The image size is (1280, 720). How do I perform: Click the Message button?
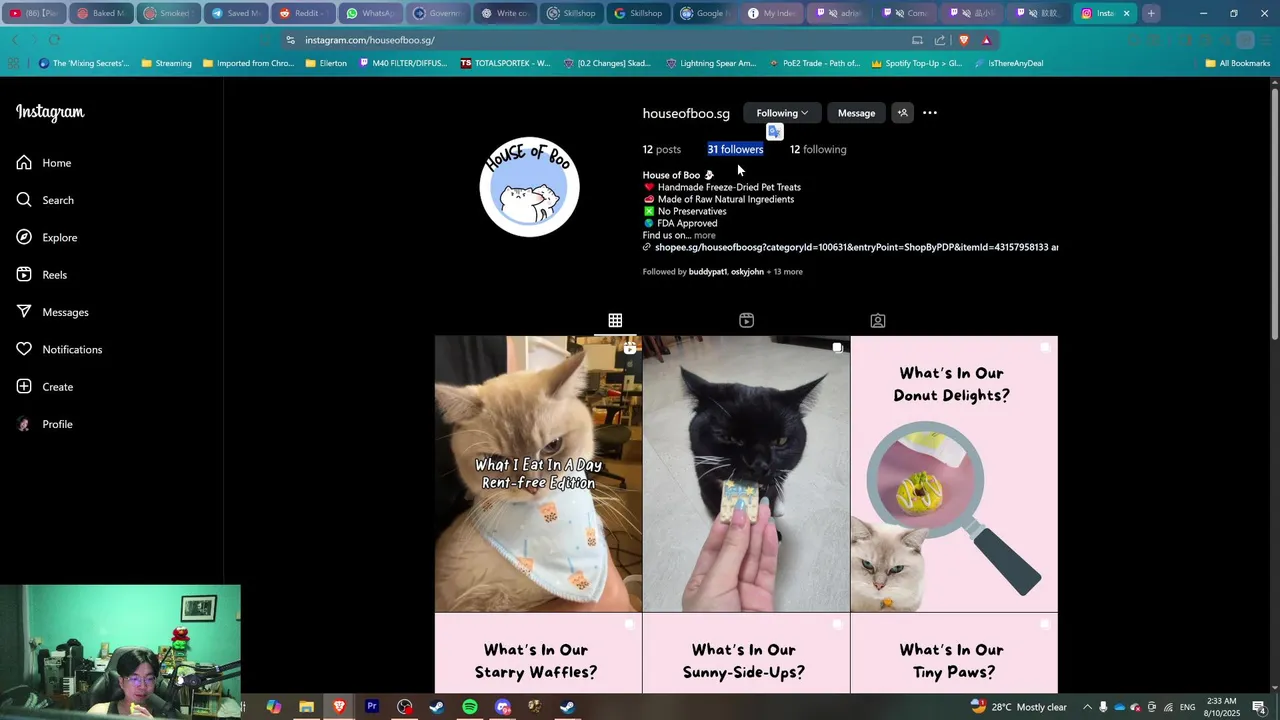(856, 113)
